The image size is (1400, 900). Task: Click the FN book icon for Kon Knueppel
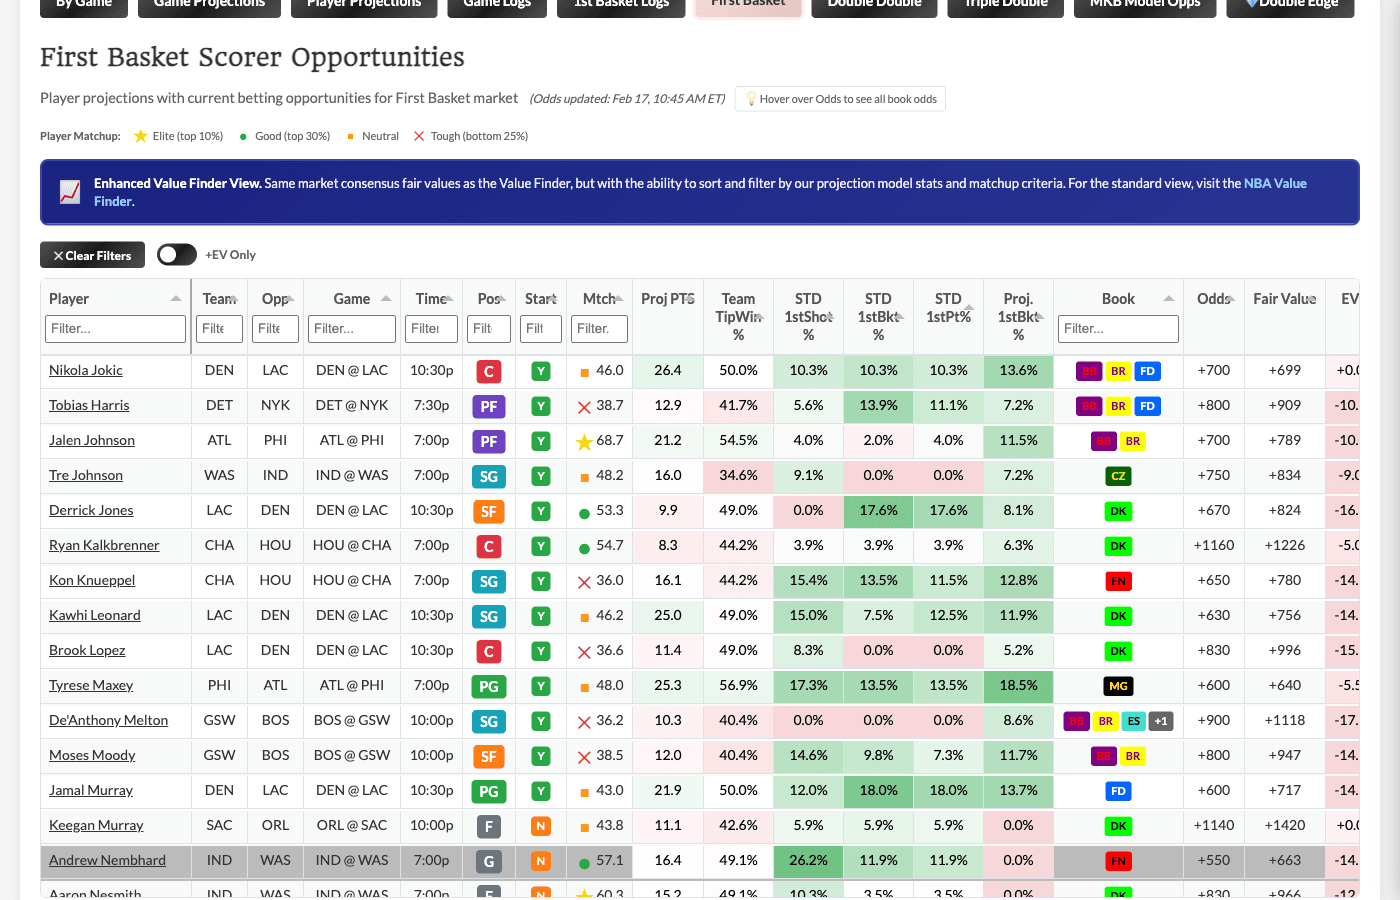coord(1118,581)
